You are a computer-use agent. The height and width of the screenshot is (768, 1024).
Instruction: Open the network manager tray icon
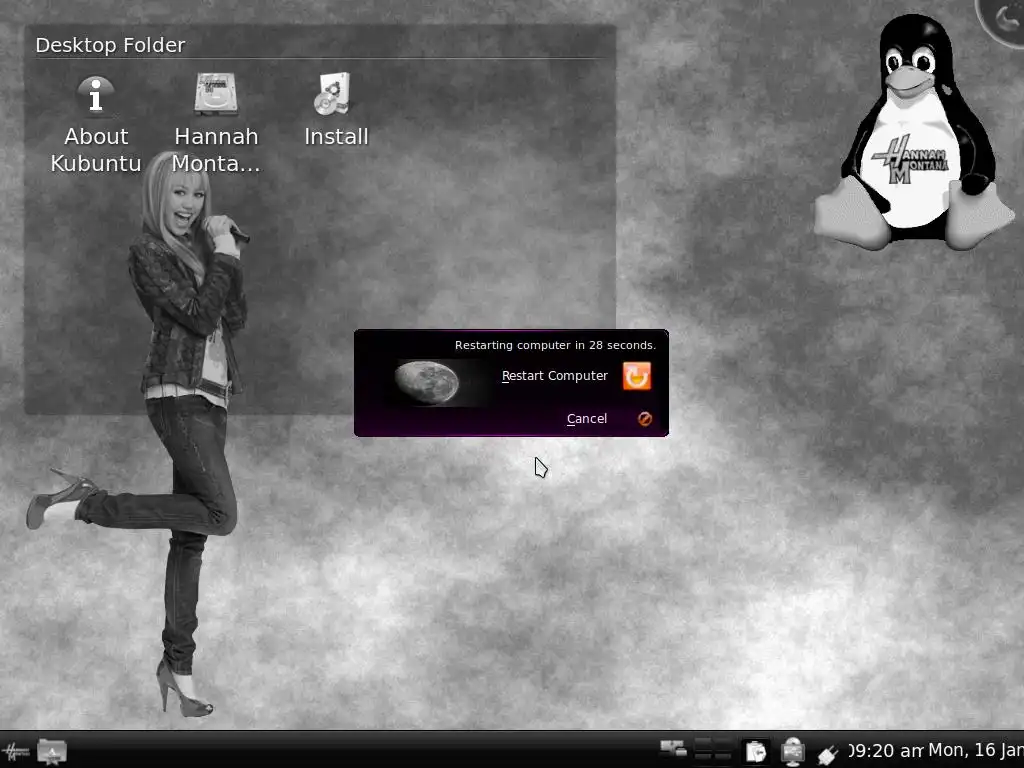(x=793, y=752)
